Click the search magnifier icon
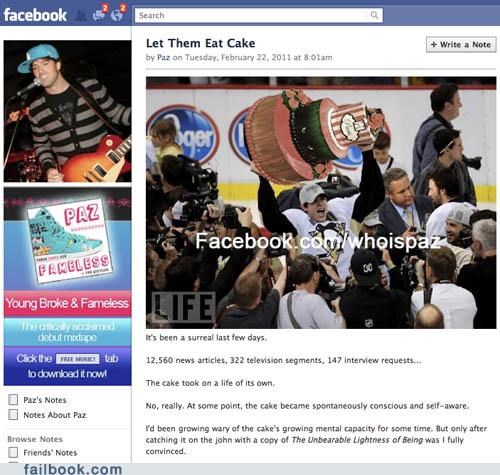The height and width of the screenshot is (475, 500). (x=375, y=15)
